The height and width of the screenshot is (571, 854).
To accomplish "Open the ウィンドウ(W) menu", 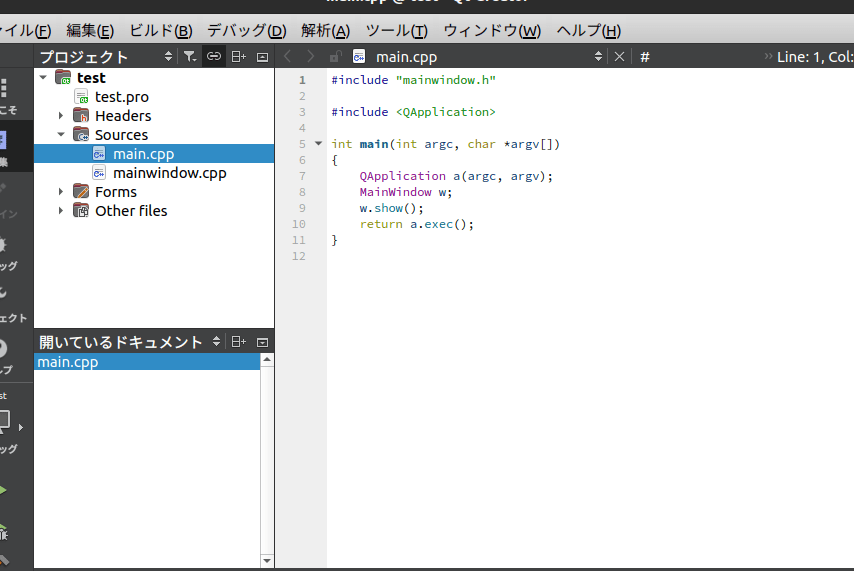I will tap(492, 31).
